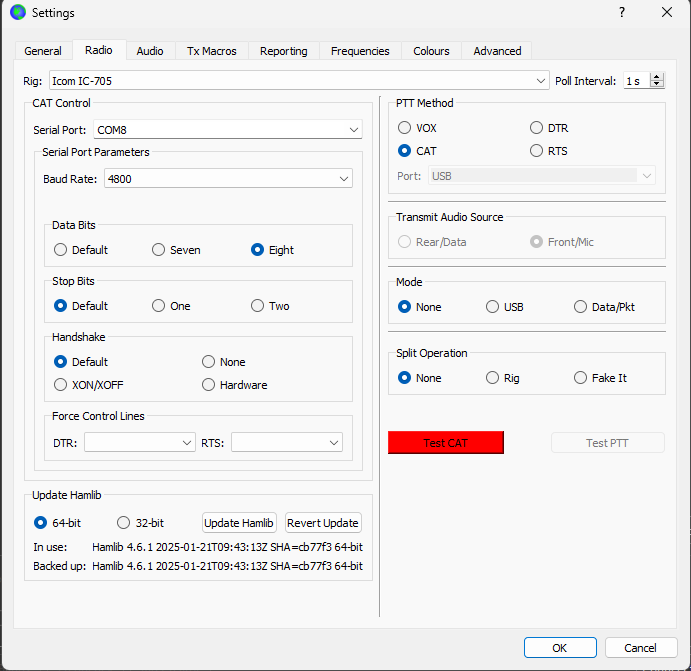691x671 pixels.
Task: Select Default stop bits
Action: click(x=81, y=306)
